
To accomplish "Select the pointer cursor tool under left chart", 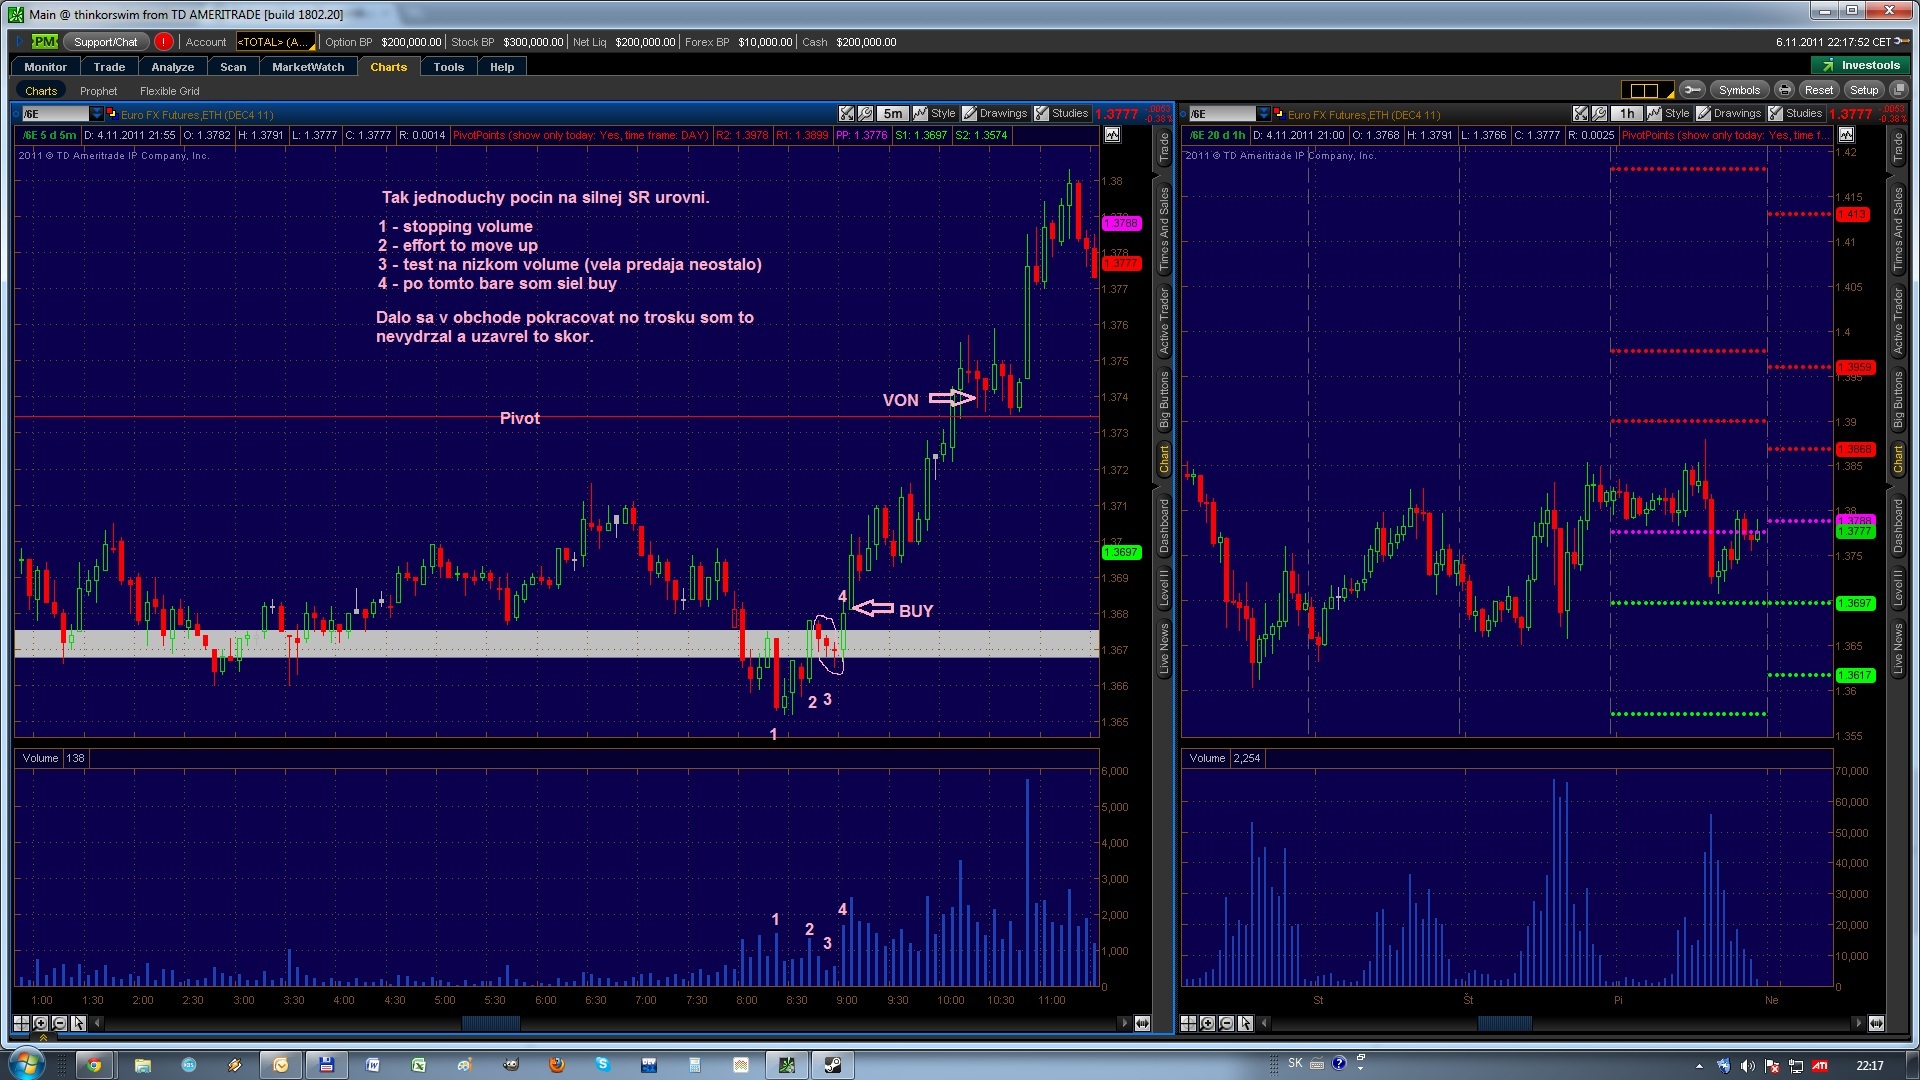I will tap(78, 1023).
